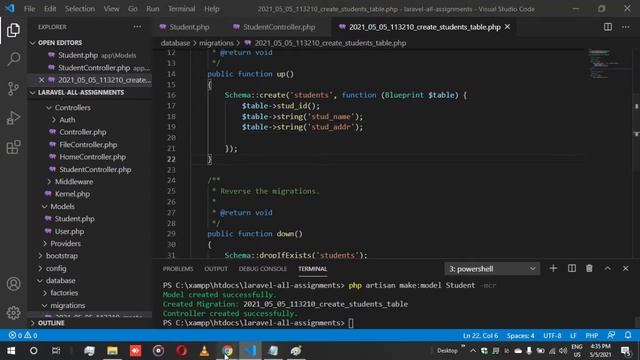Open the Search view icon
Viewport: 640px width, 360px height.
pos(13,59)
